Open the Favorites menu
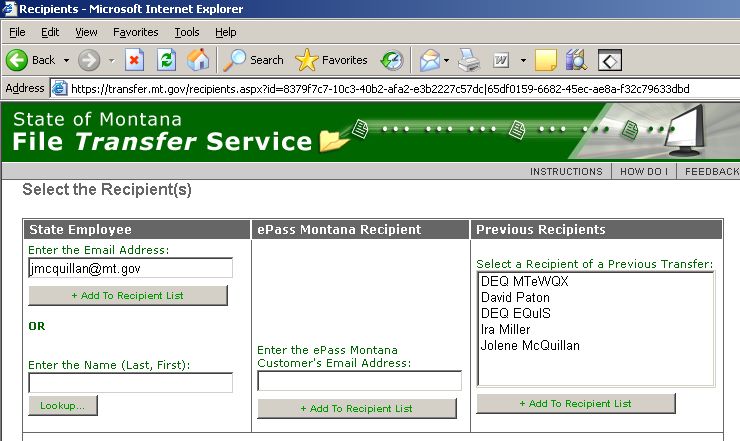Screen dimensions: 740x441 click(135, 32)
